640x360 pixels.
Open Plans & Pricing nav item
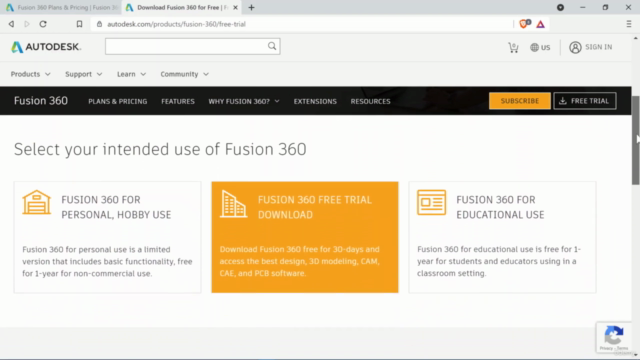[118, 101]
